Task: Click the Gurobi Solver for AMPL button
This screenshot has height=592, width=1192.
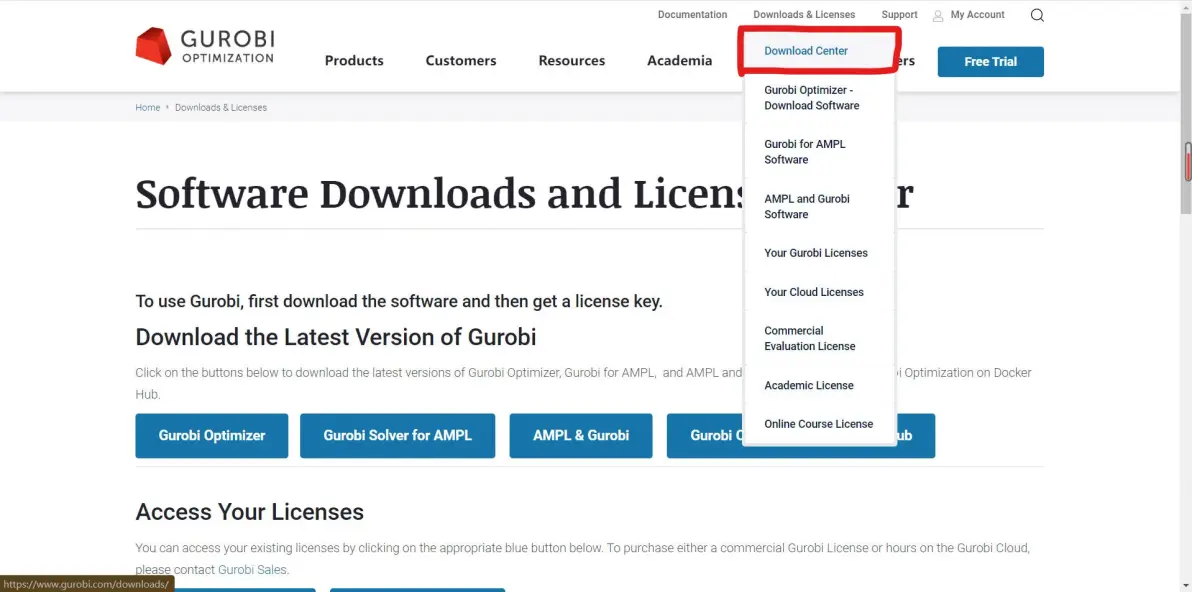Action: click(398, 435)
